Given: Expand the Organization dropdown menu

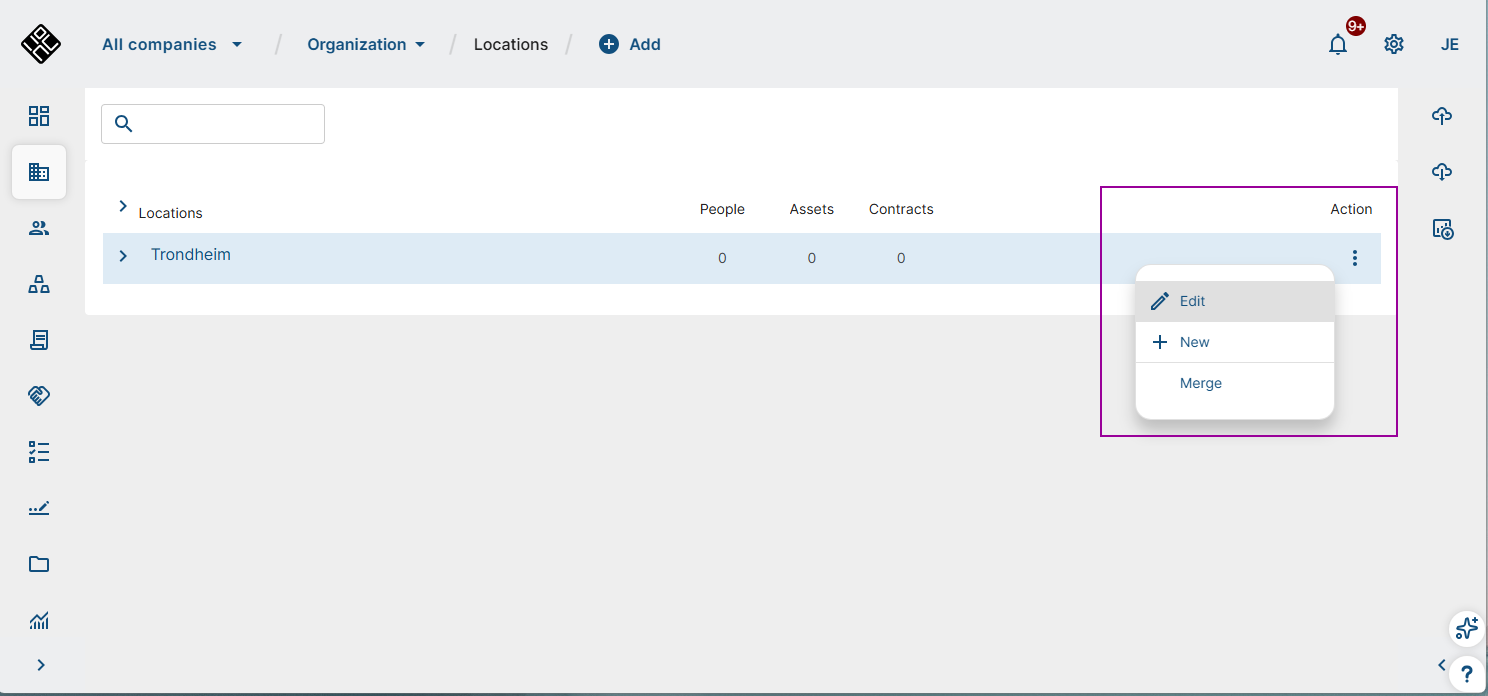Looking at the screenshot, I should [366, 45].
